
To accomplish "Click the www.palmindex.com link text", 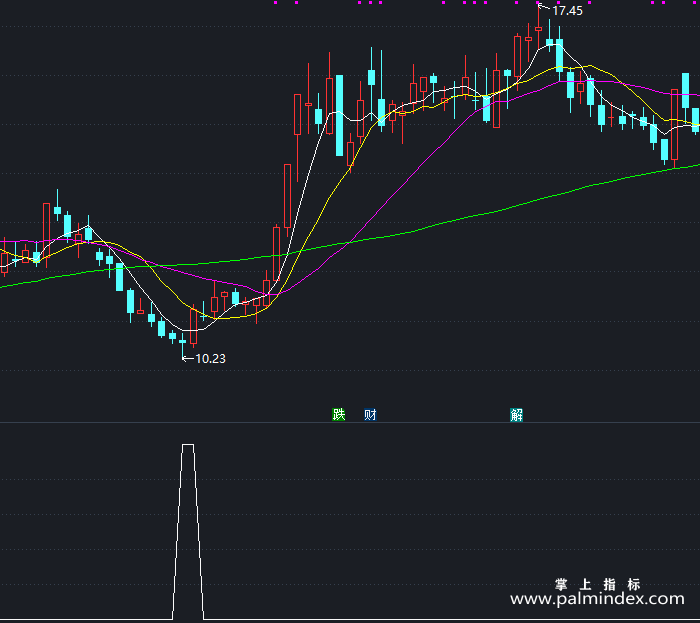I will click(597, 599).
